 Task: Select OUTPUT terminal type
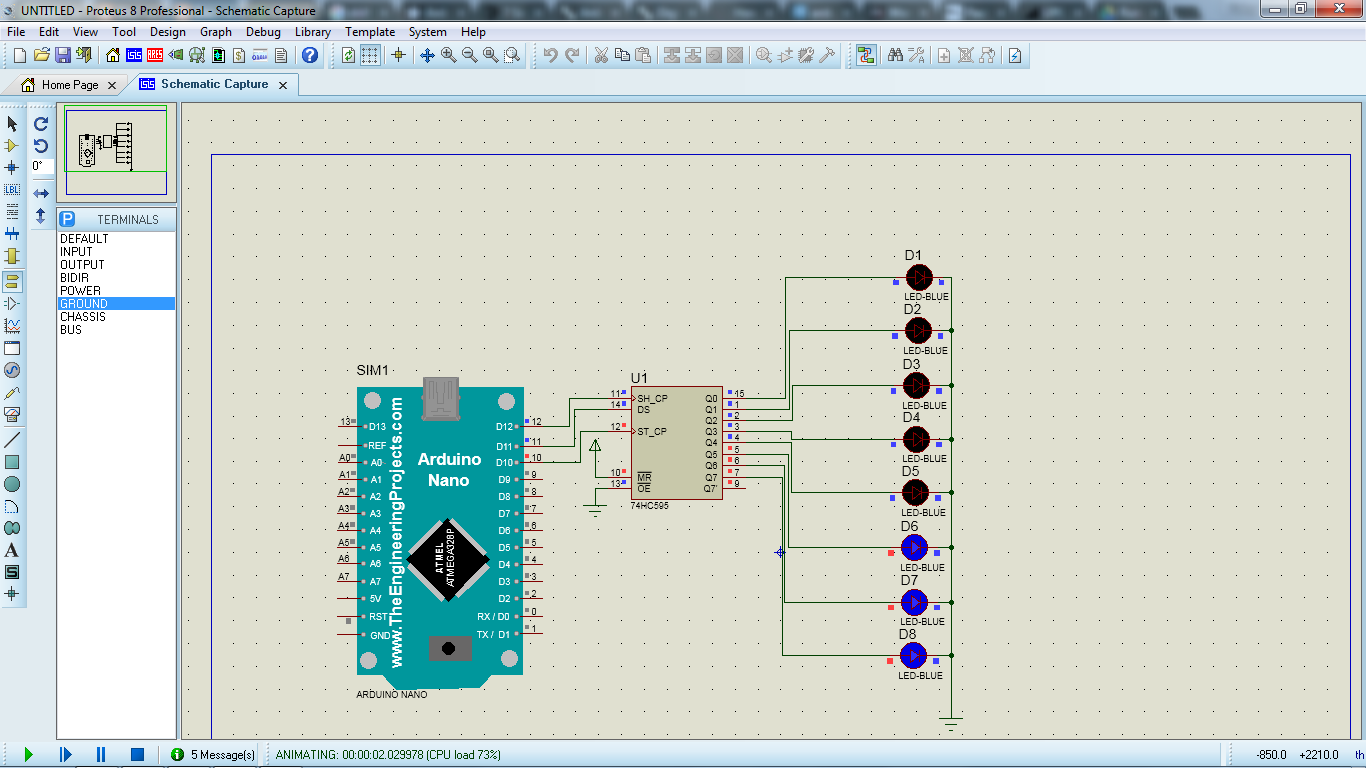pyautogui.click(x=83, y=264)
